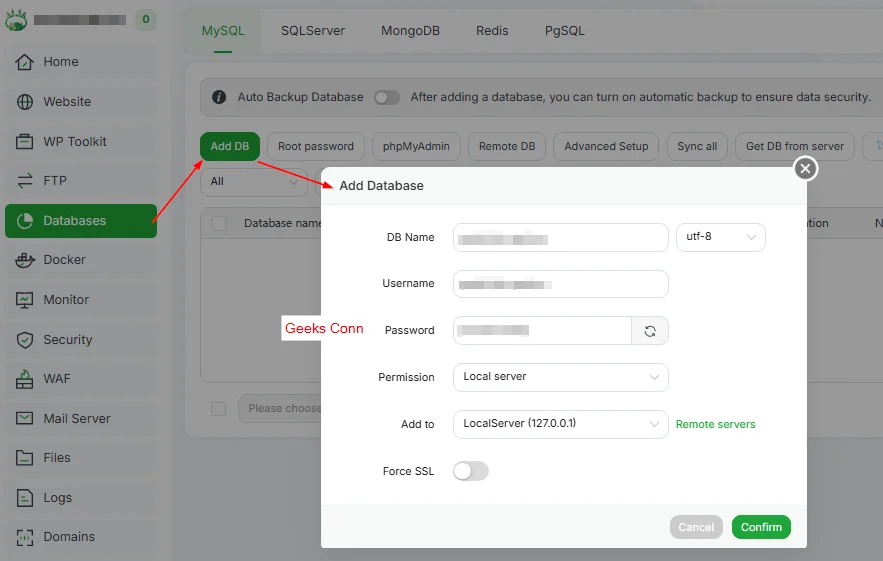Open the All filter dropdown
This screenshot has width=883, height=561.
click(254, 182)
